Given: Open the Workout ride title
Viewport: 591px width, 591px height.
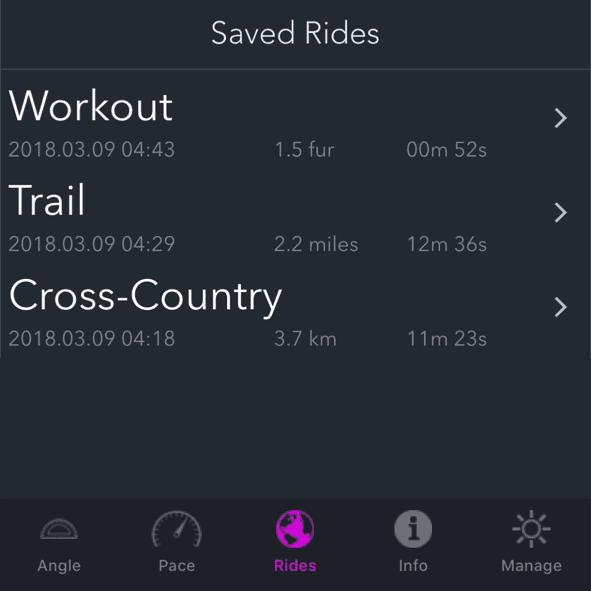Looking at the screenshot, I should click(91, 106).
